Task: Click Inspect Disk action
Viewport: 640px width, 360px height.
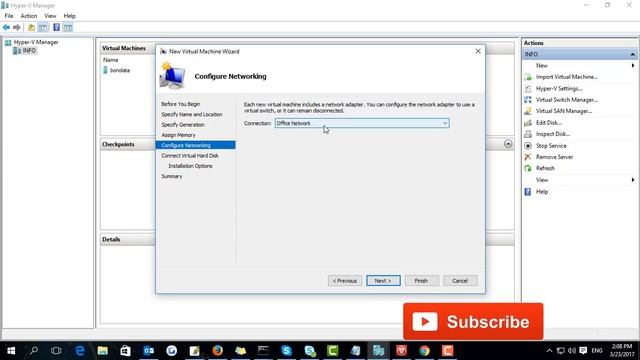Action: [x=553, y=134]
